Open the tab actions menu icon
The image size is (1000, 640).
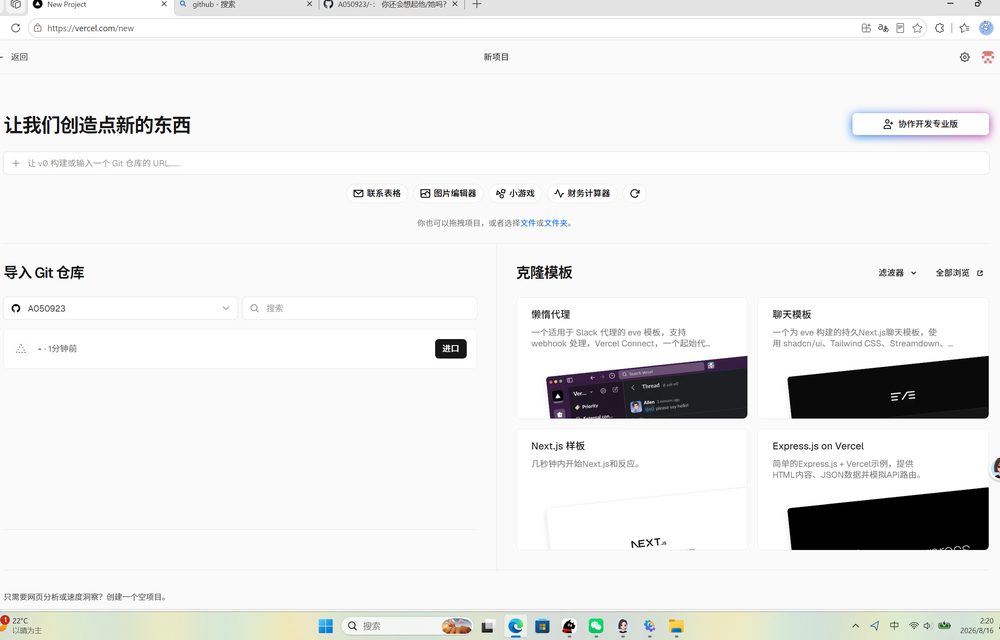[x=15, y=4]
